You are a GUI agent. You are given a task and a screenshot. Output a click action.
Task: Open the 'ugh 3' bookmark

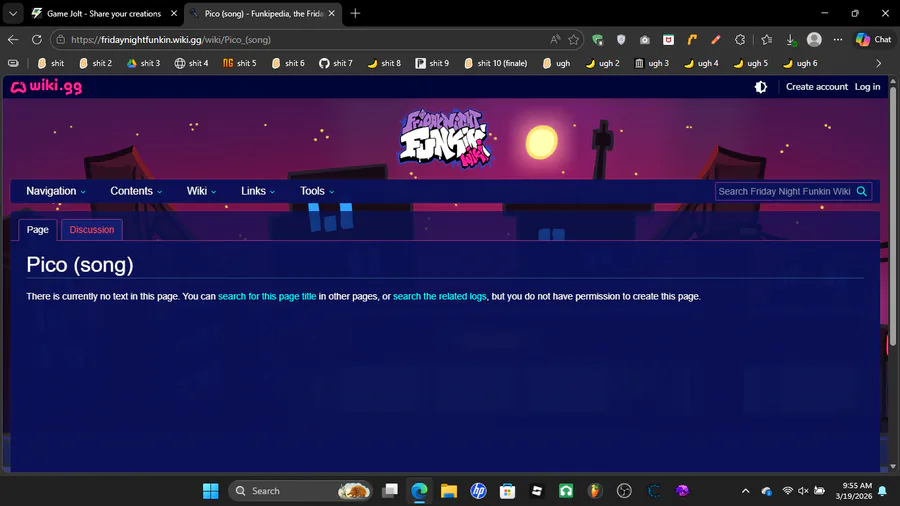tap(652, 63)
